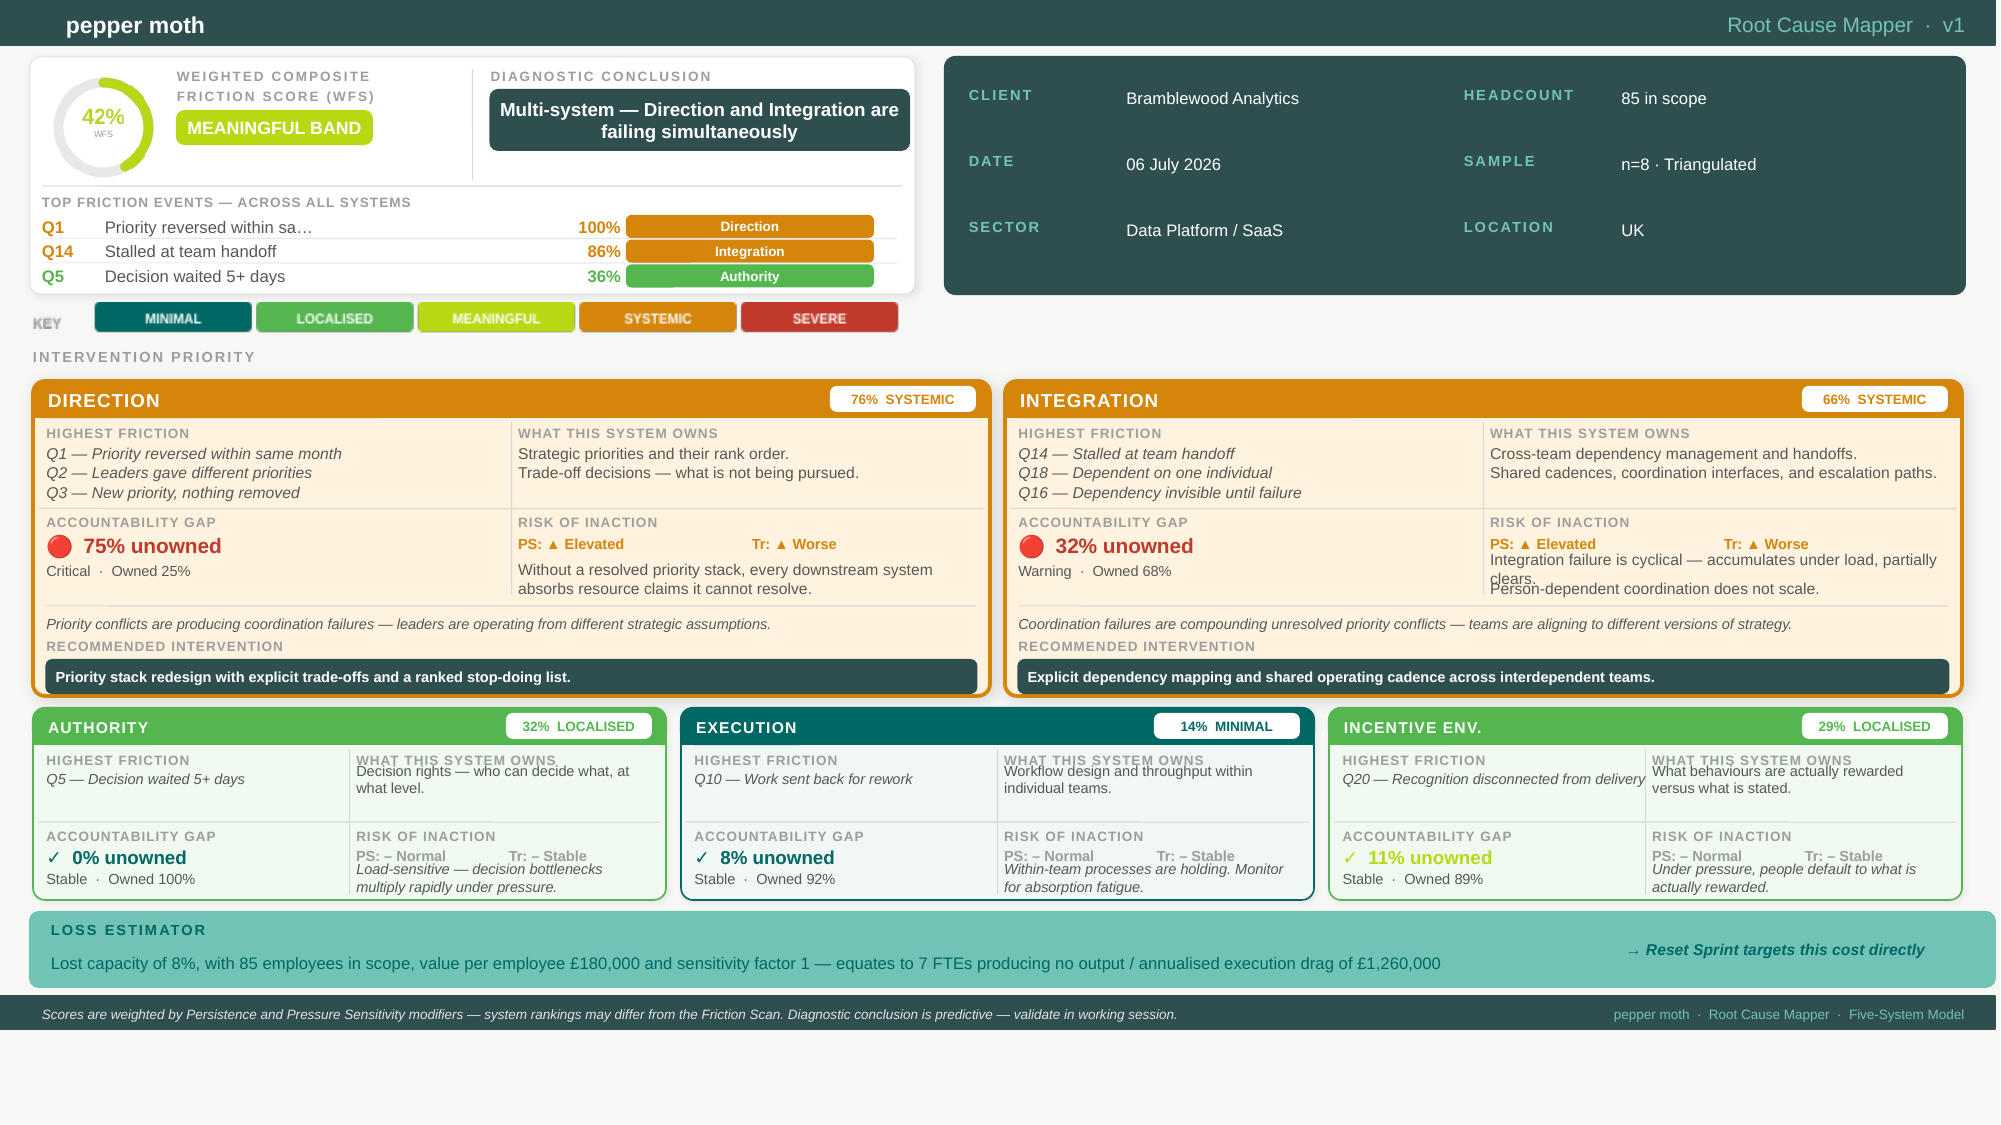2001x1125 pixels.
Task: Click Q3 — New priority, nothing removed
Action: (x=173, y=493)
